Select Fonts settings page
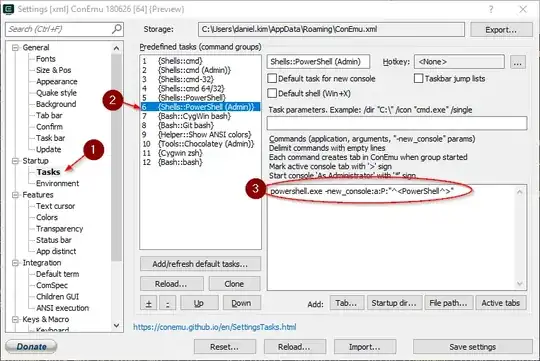Image resolution: width=540 pixels, height=361 pixels. (46, 59)
